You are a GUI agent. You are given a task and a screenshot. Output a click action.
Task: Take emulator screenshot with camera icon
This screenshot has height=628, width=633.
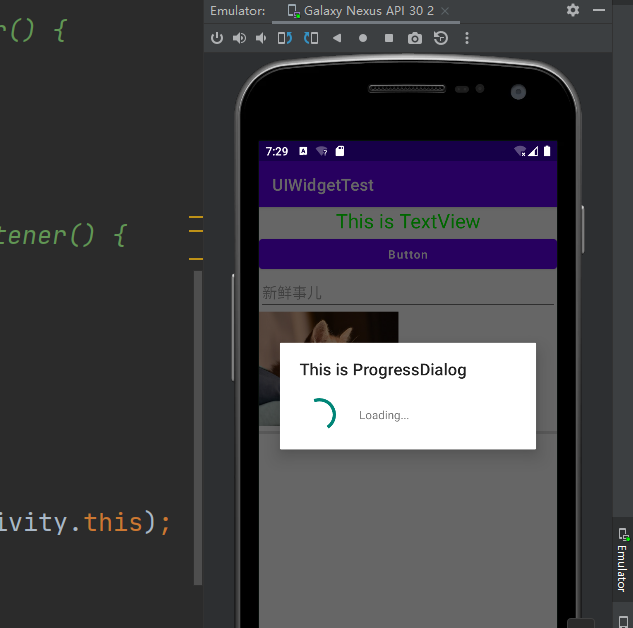click(x=415, y=38)
